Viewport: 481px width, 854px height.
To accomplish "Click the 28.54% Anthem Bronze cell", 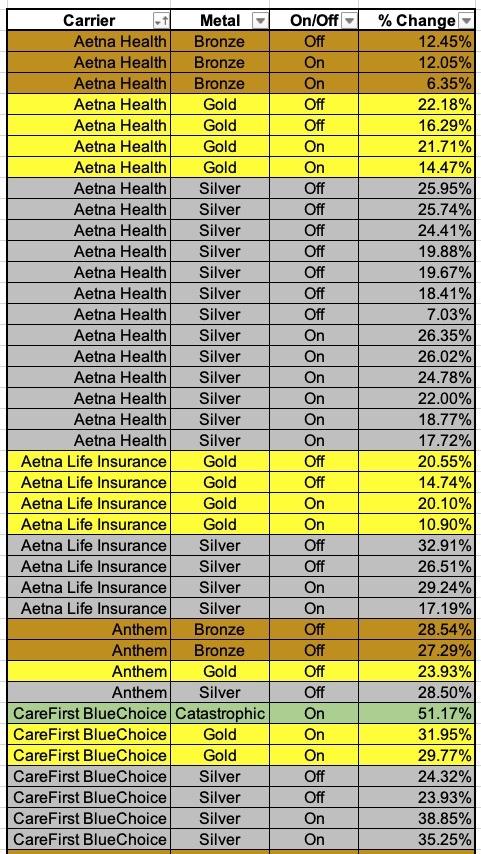I will tap(416, 629).
